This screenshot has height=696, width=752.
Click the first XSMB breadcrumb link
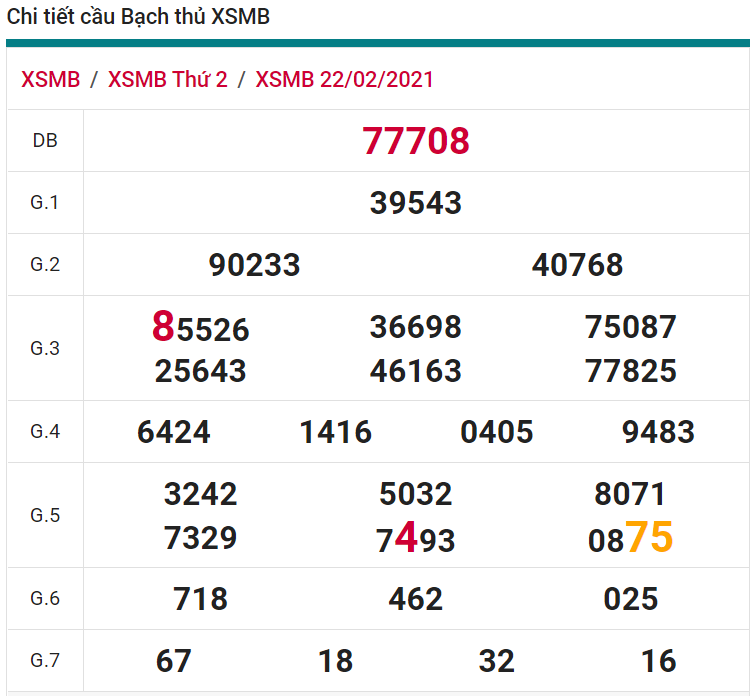click(x=50, y=80)
